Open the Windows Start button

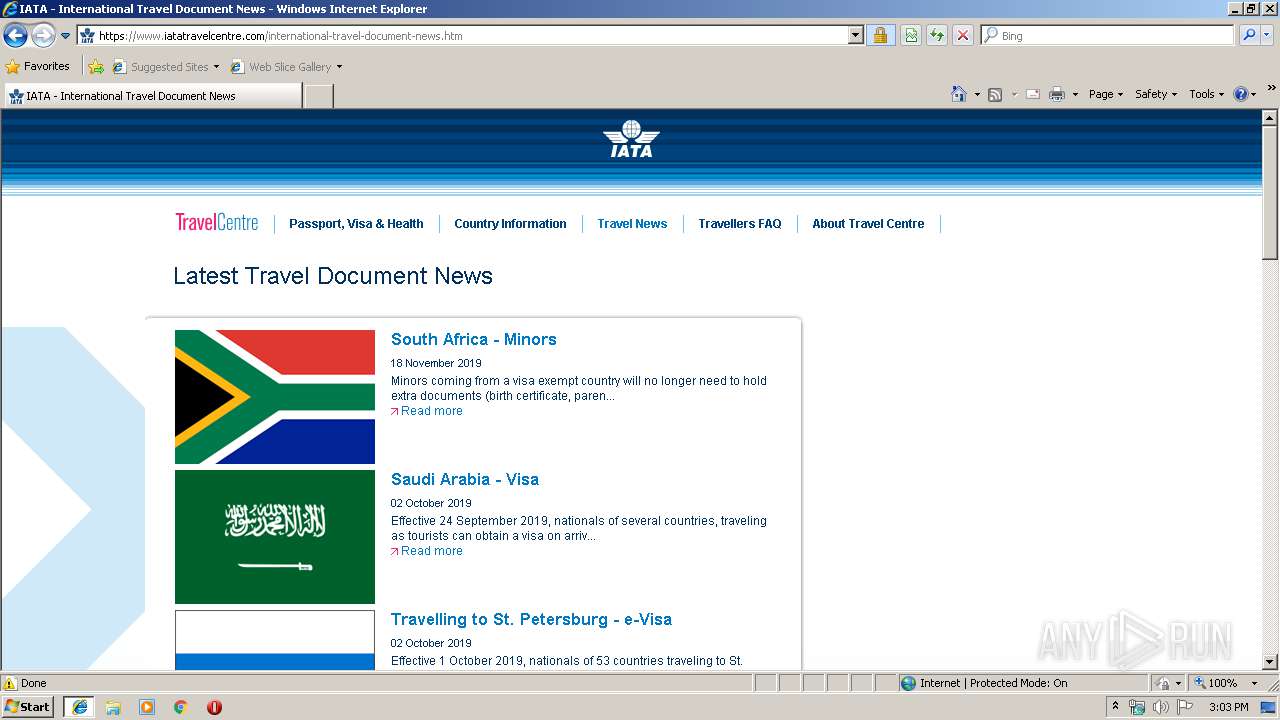tap(28, 707)
